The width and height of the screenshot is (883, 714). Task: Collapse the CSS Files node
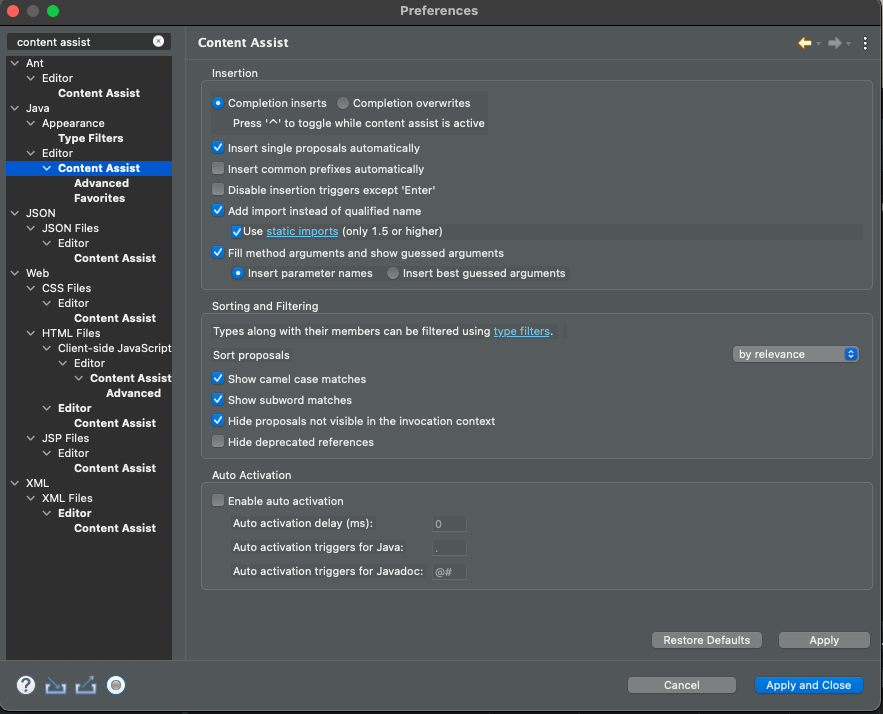(x=31, y=288)
